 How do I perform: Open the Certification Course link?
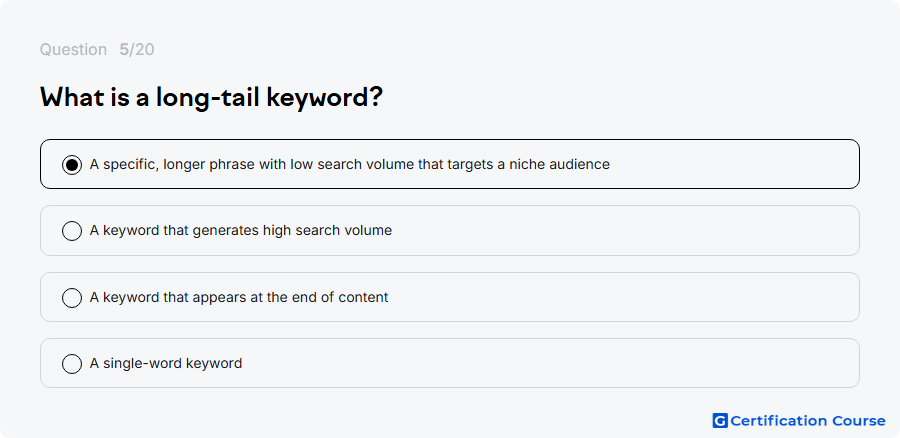799,421
